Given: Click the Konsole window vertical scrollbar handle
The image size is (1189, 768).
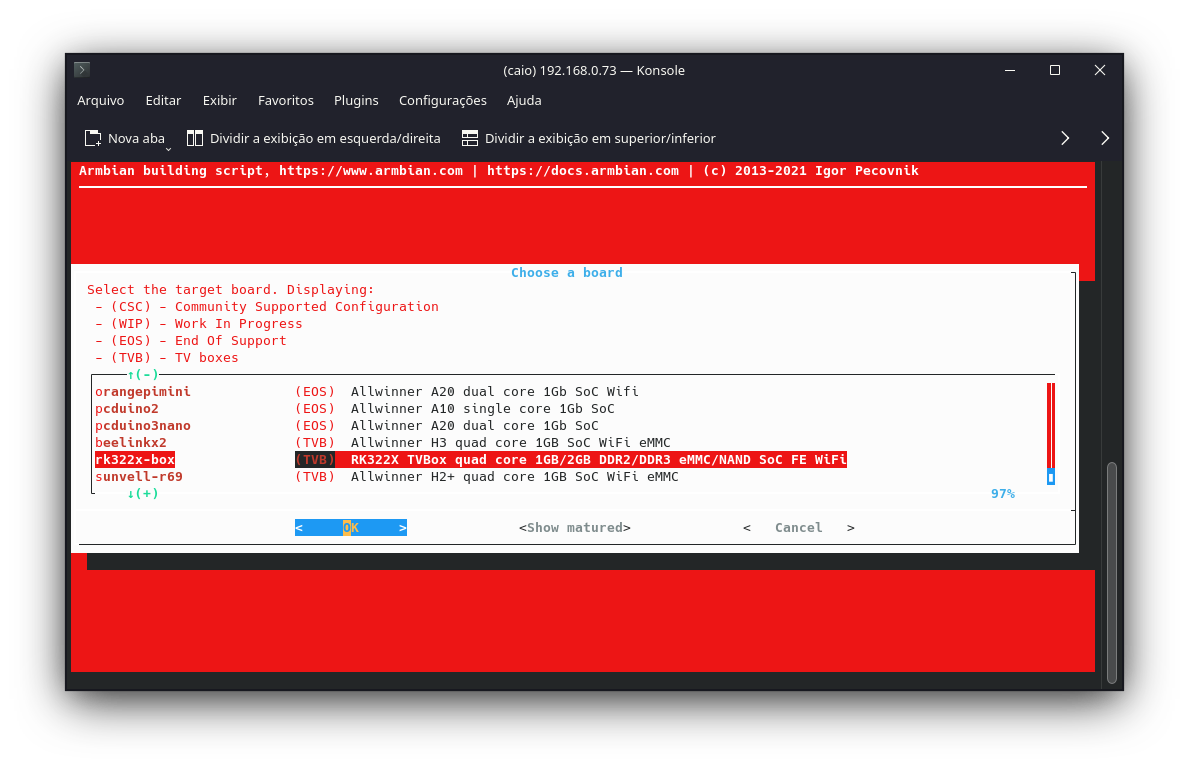Looking at the screenshot, I should [x=1112, y=572].
